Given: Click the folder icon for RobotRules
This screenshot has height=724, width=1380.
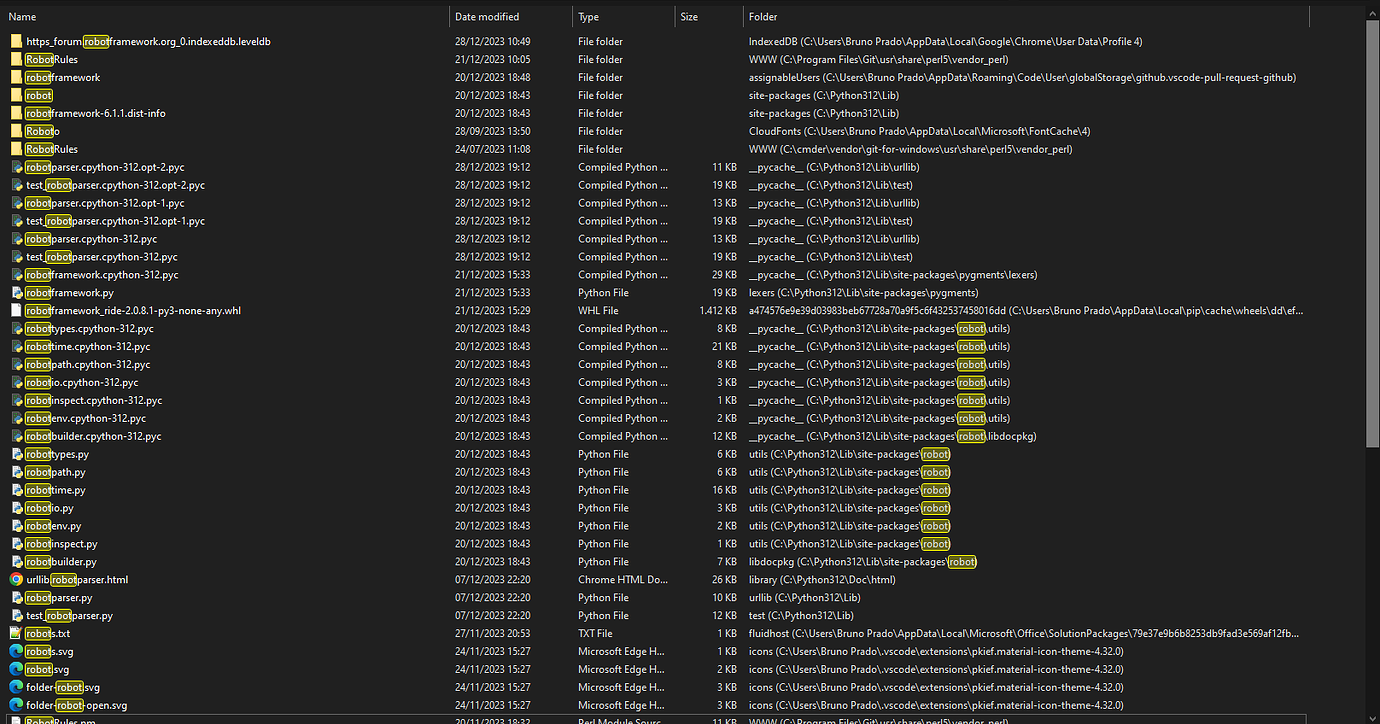Looking at the screenshot, I should pos(15,59).
